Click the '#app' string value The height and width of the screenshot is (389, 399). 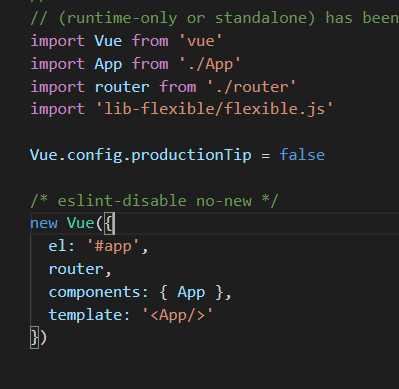click(x=113, y=246)
